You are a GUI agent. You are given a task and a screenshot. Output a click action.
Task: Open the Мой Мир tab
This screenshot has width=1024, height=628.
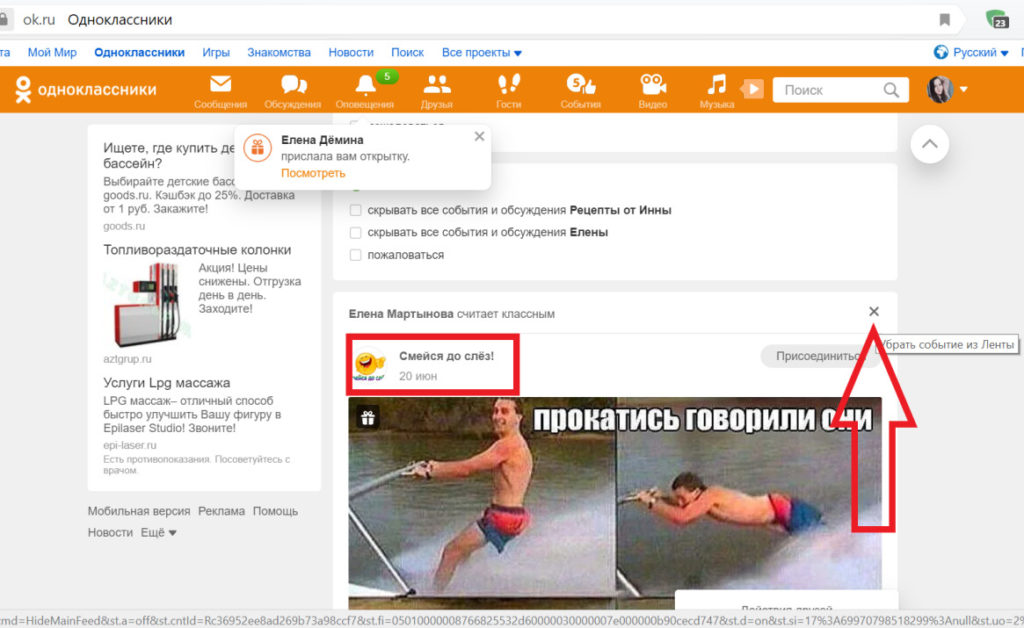coord(52,53)
